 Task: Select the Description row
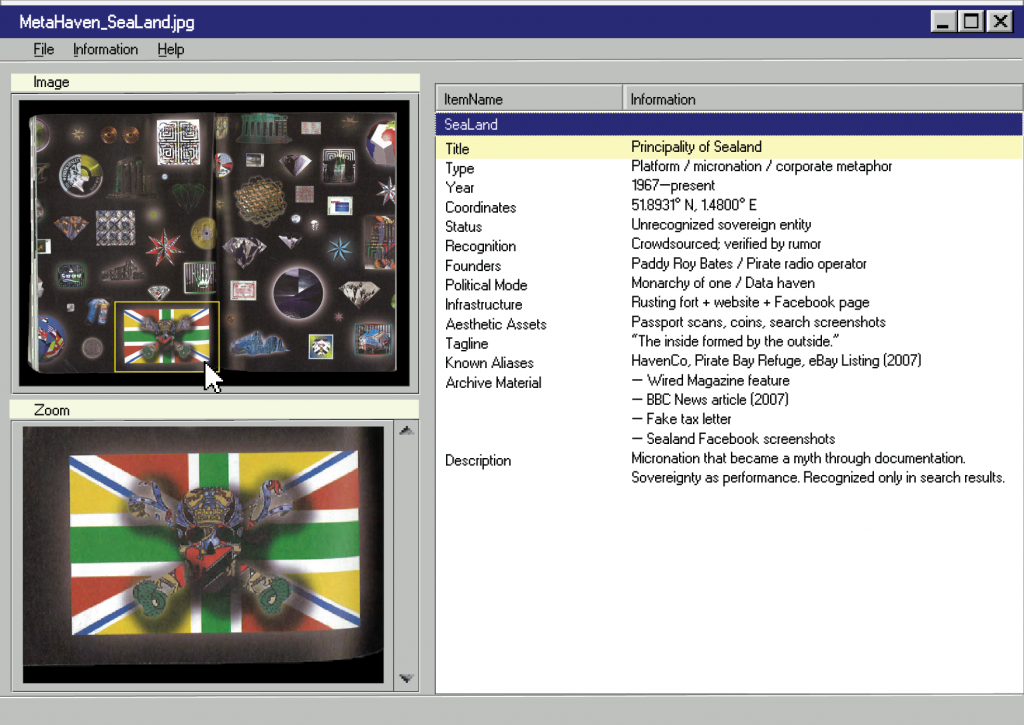728,460
